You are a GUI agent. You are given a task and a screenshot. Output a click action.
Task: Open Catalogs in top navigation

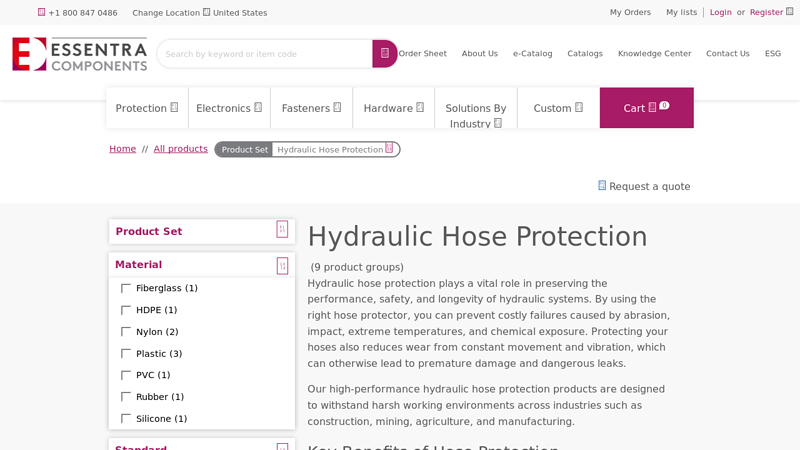(x=585, y=53)
